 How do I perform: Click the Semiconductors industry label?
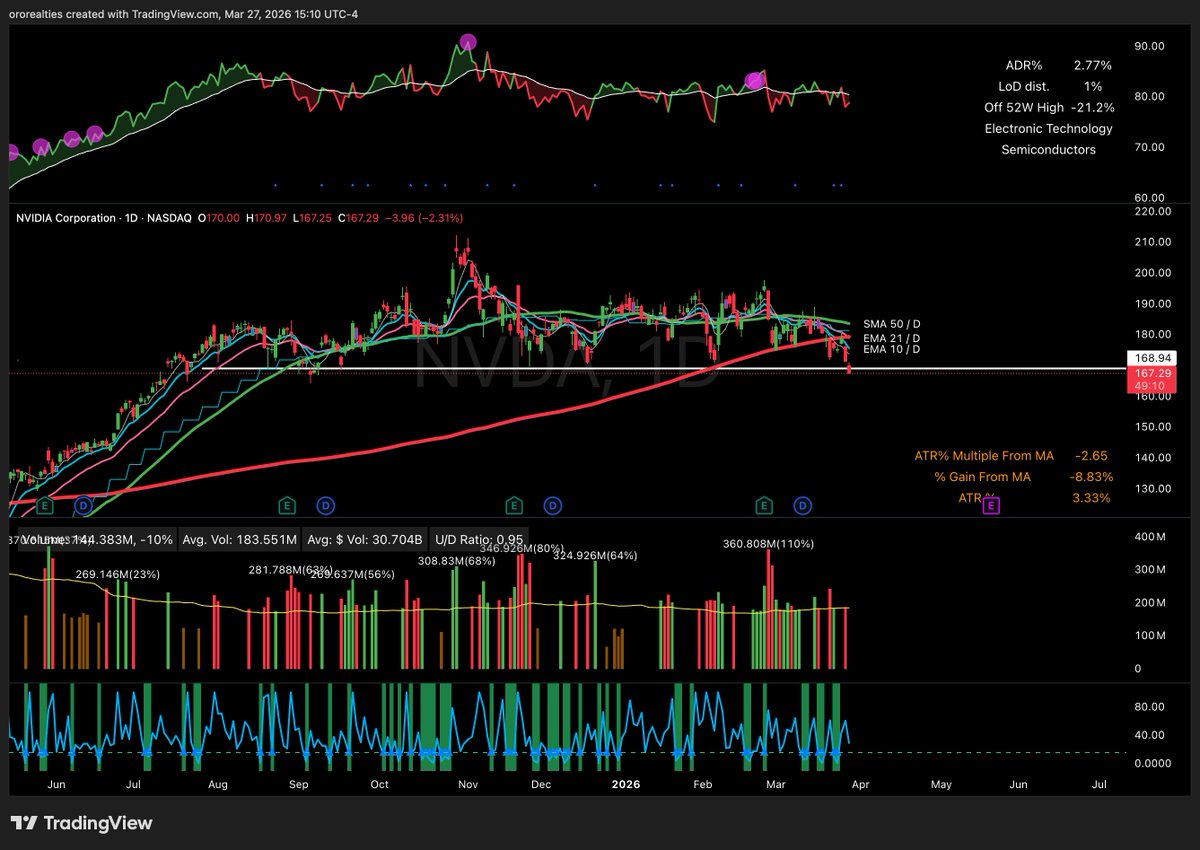tap(1048, 149)
